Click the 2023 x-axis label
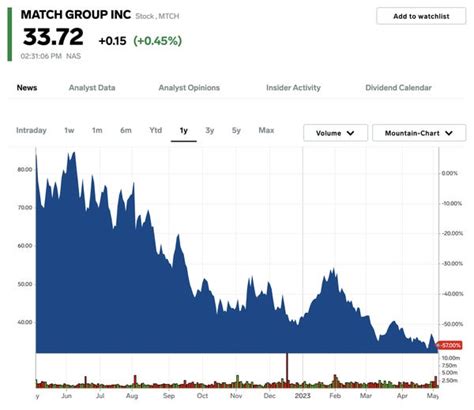Viewport: 474px width, 410px height. click(x=303, y=396)
